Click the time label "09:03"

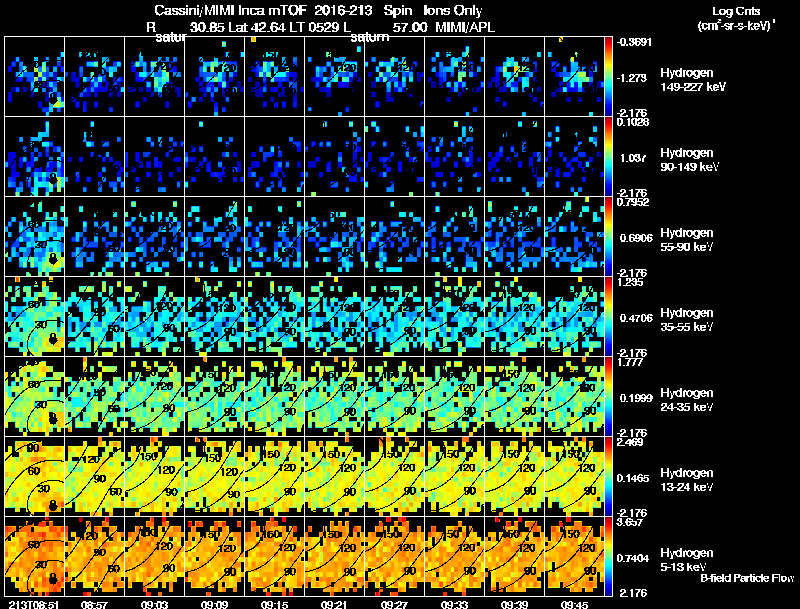tap(155, 604)
